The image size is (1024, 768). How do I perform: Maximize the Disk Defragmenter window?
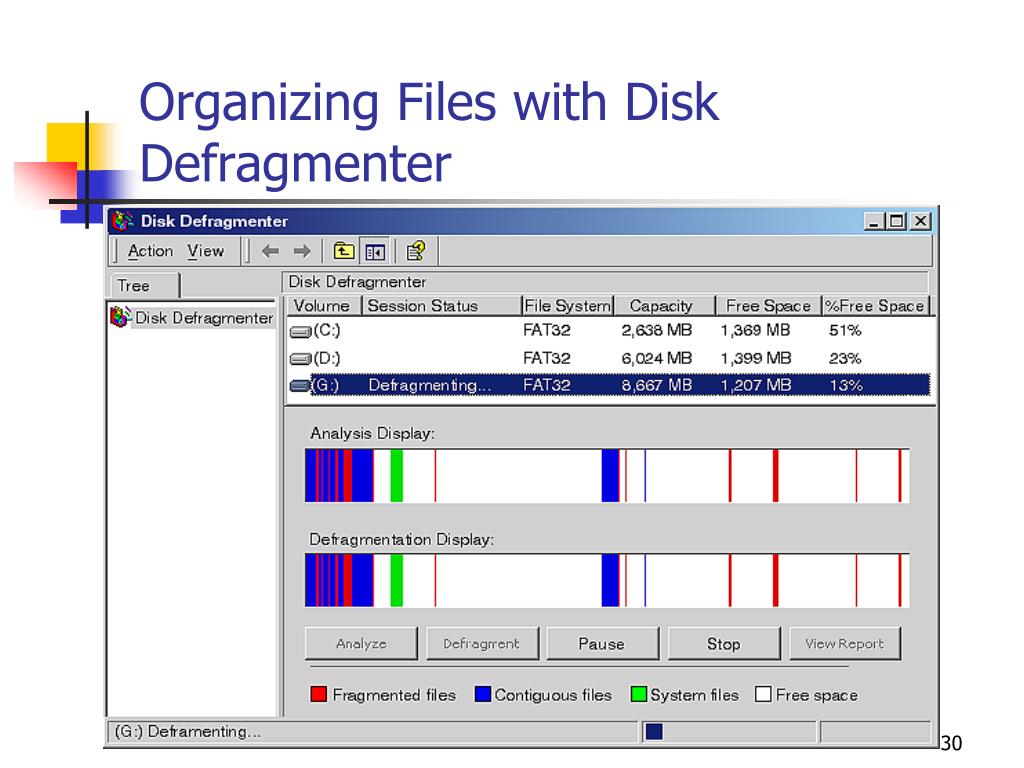click(x=897, y=221)
